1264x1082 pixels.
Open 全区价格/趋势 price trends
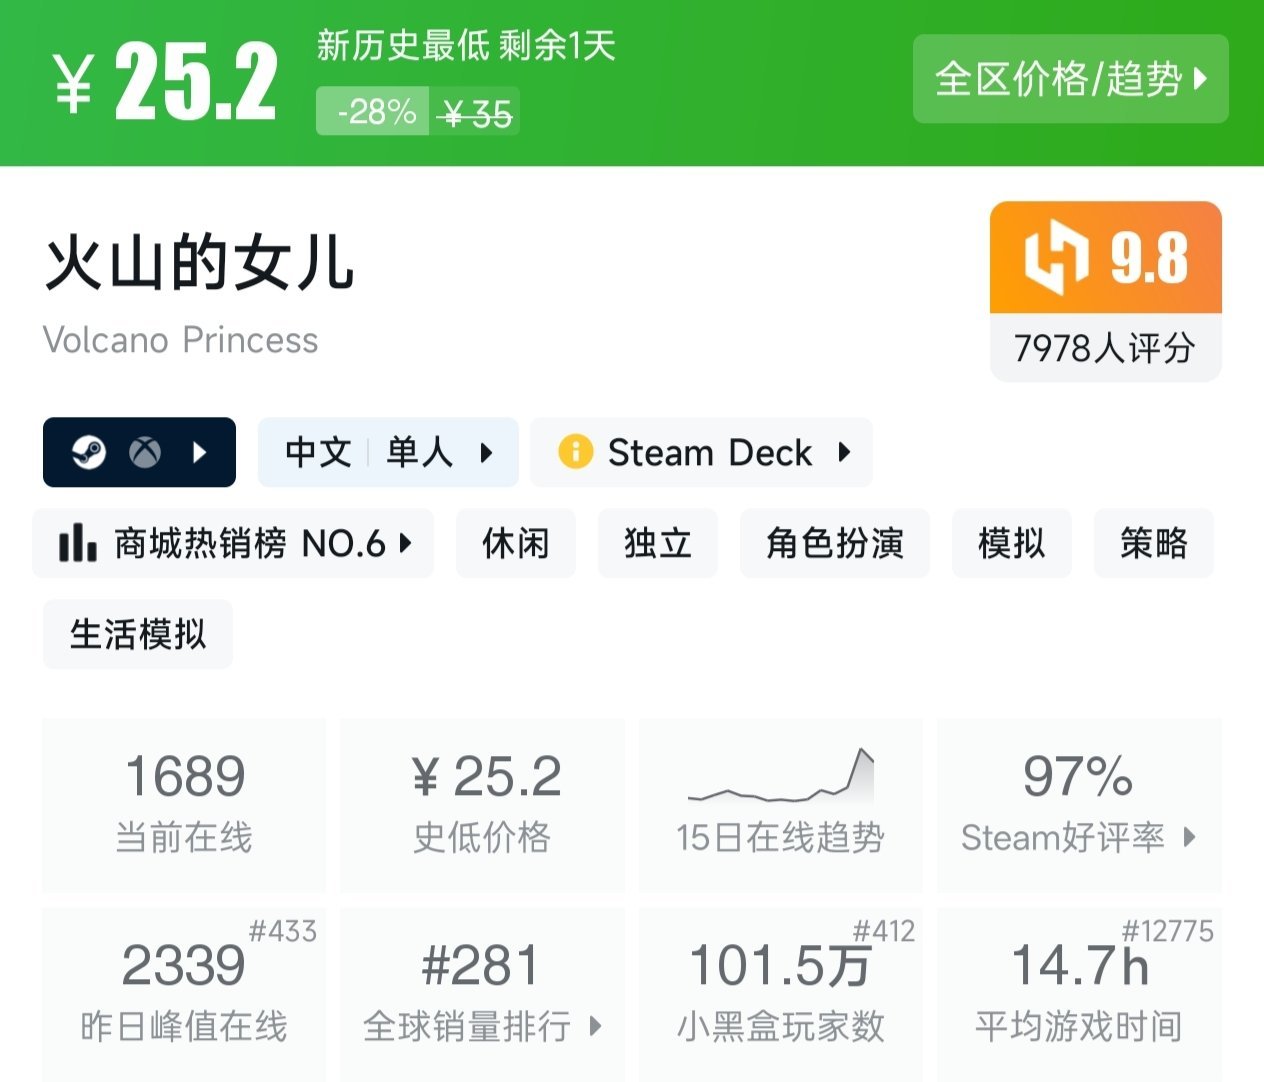click(1070, 79)
